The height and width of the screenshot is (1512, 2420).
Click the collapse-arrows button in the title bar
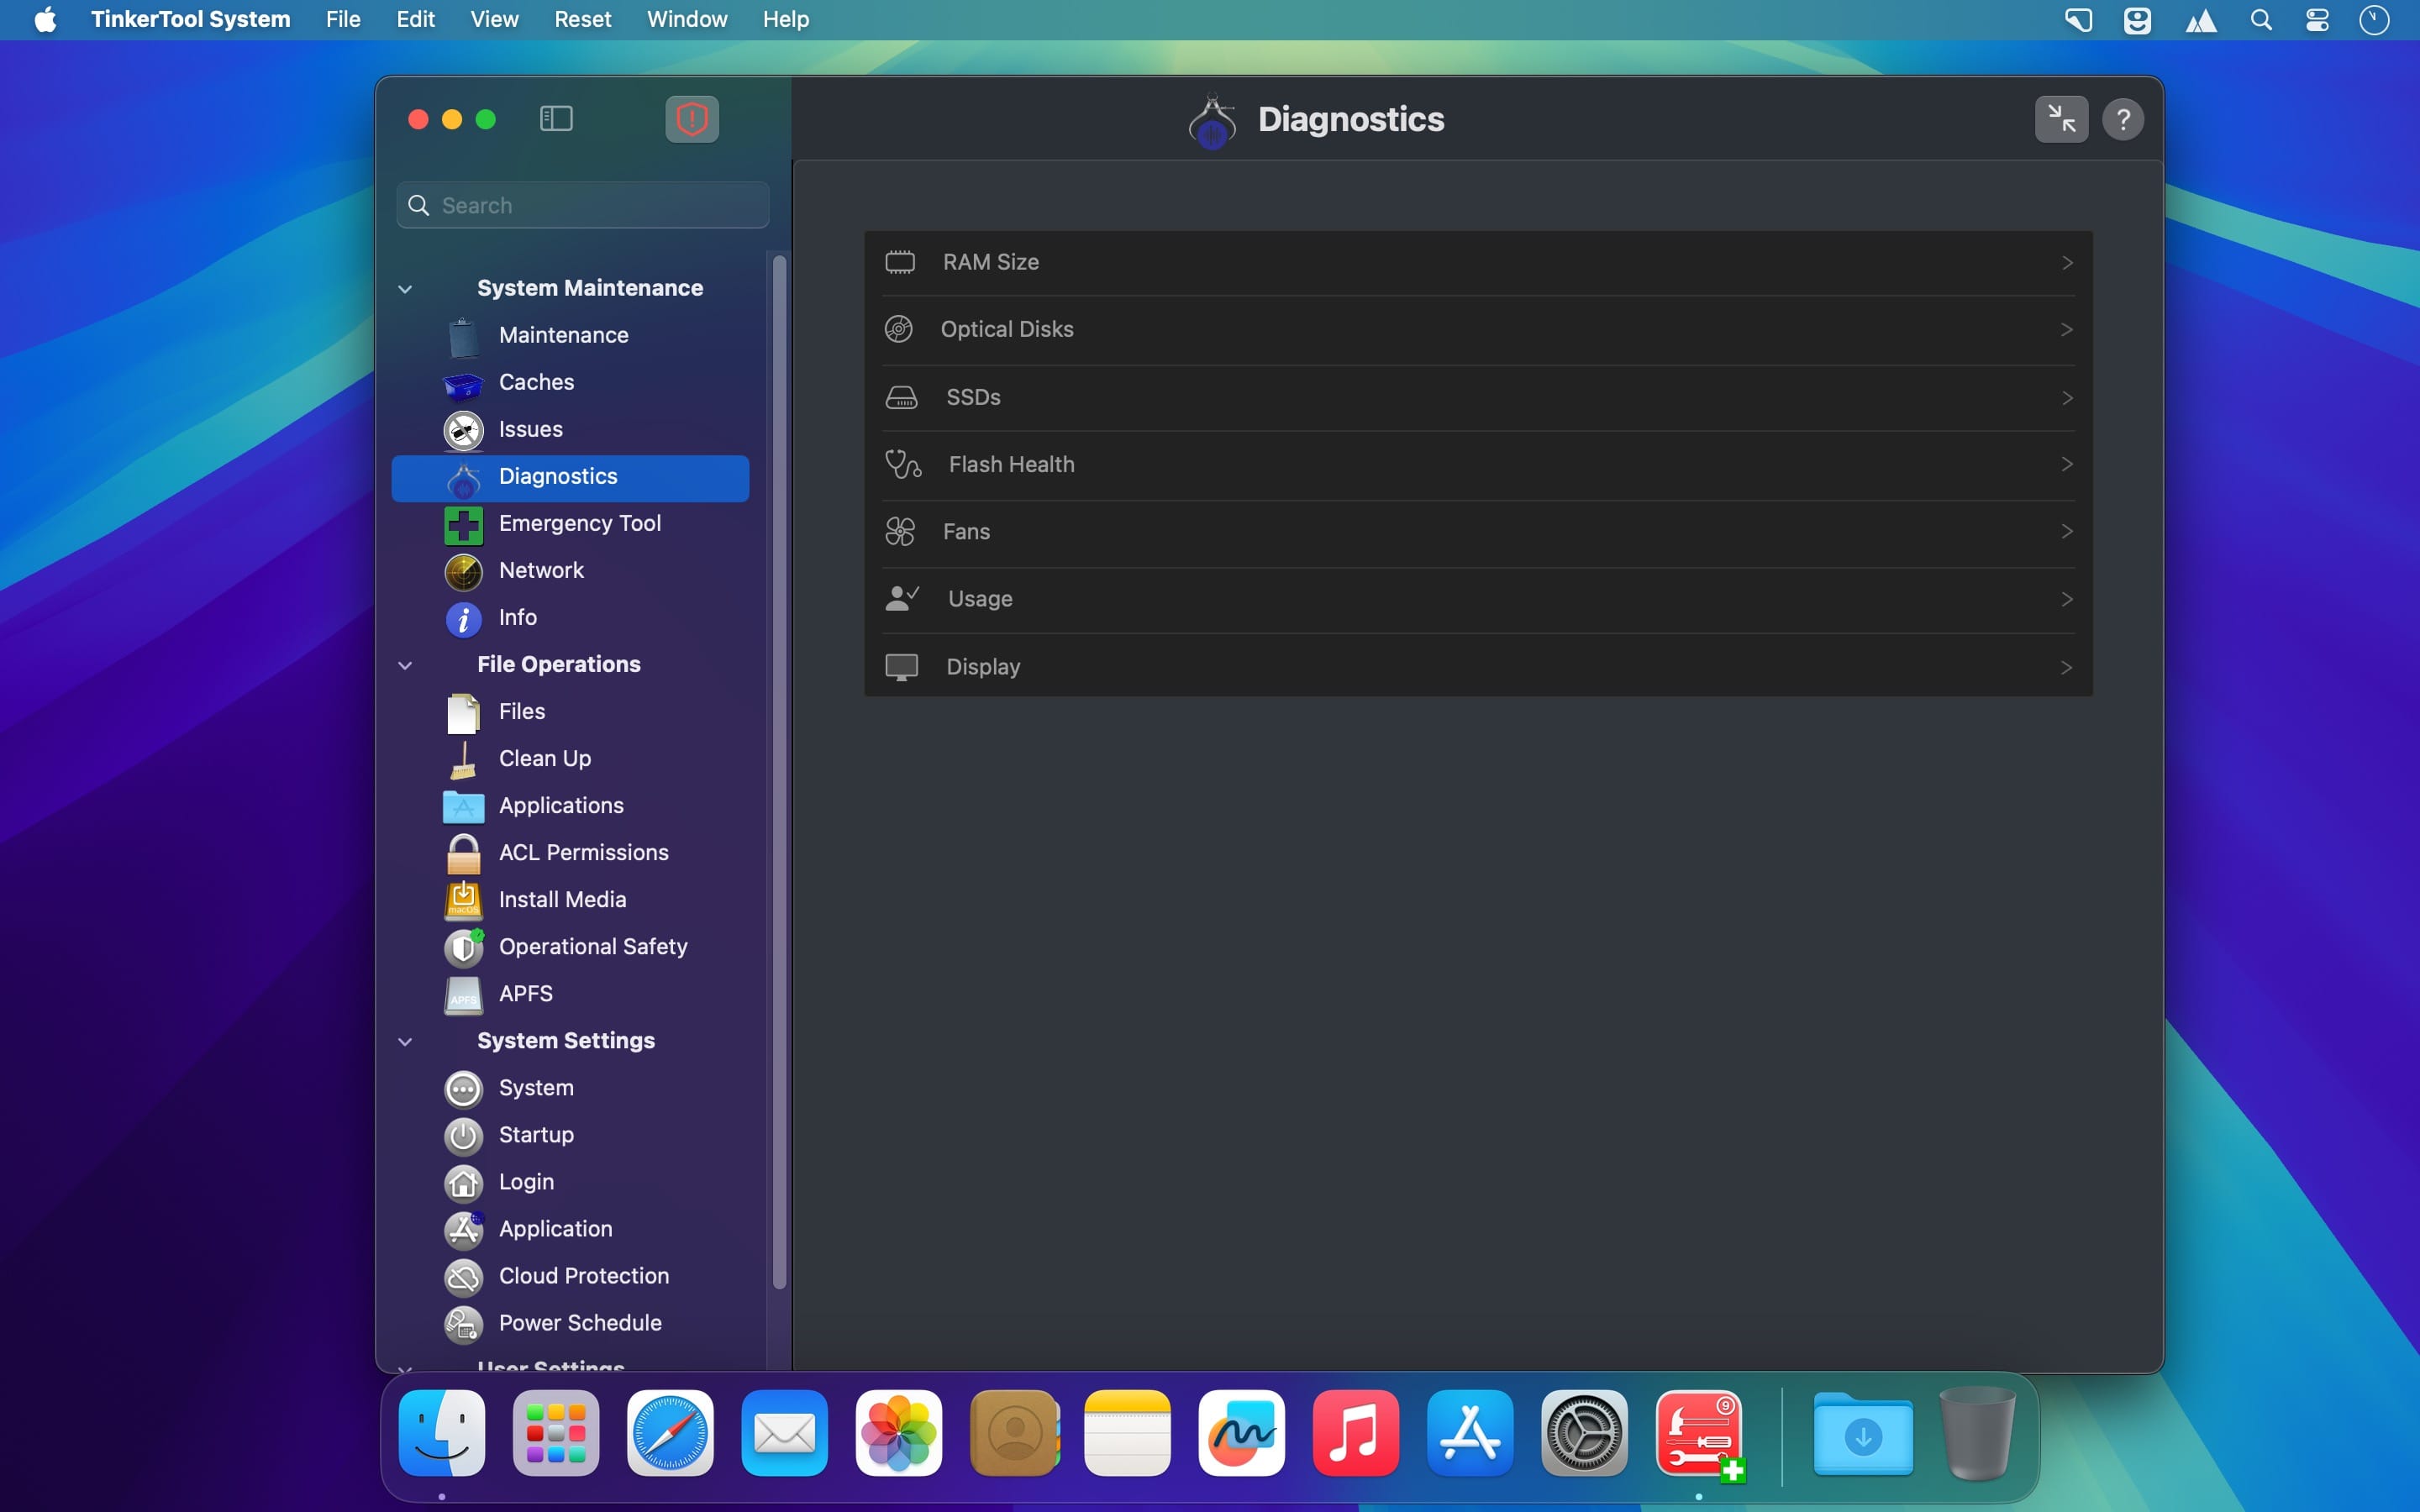pyautogui.click(x=2060, y=119)
